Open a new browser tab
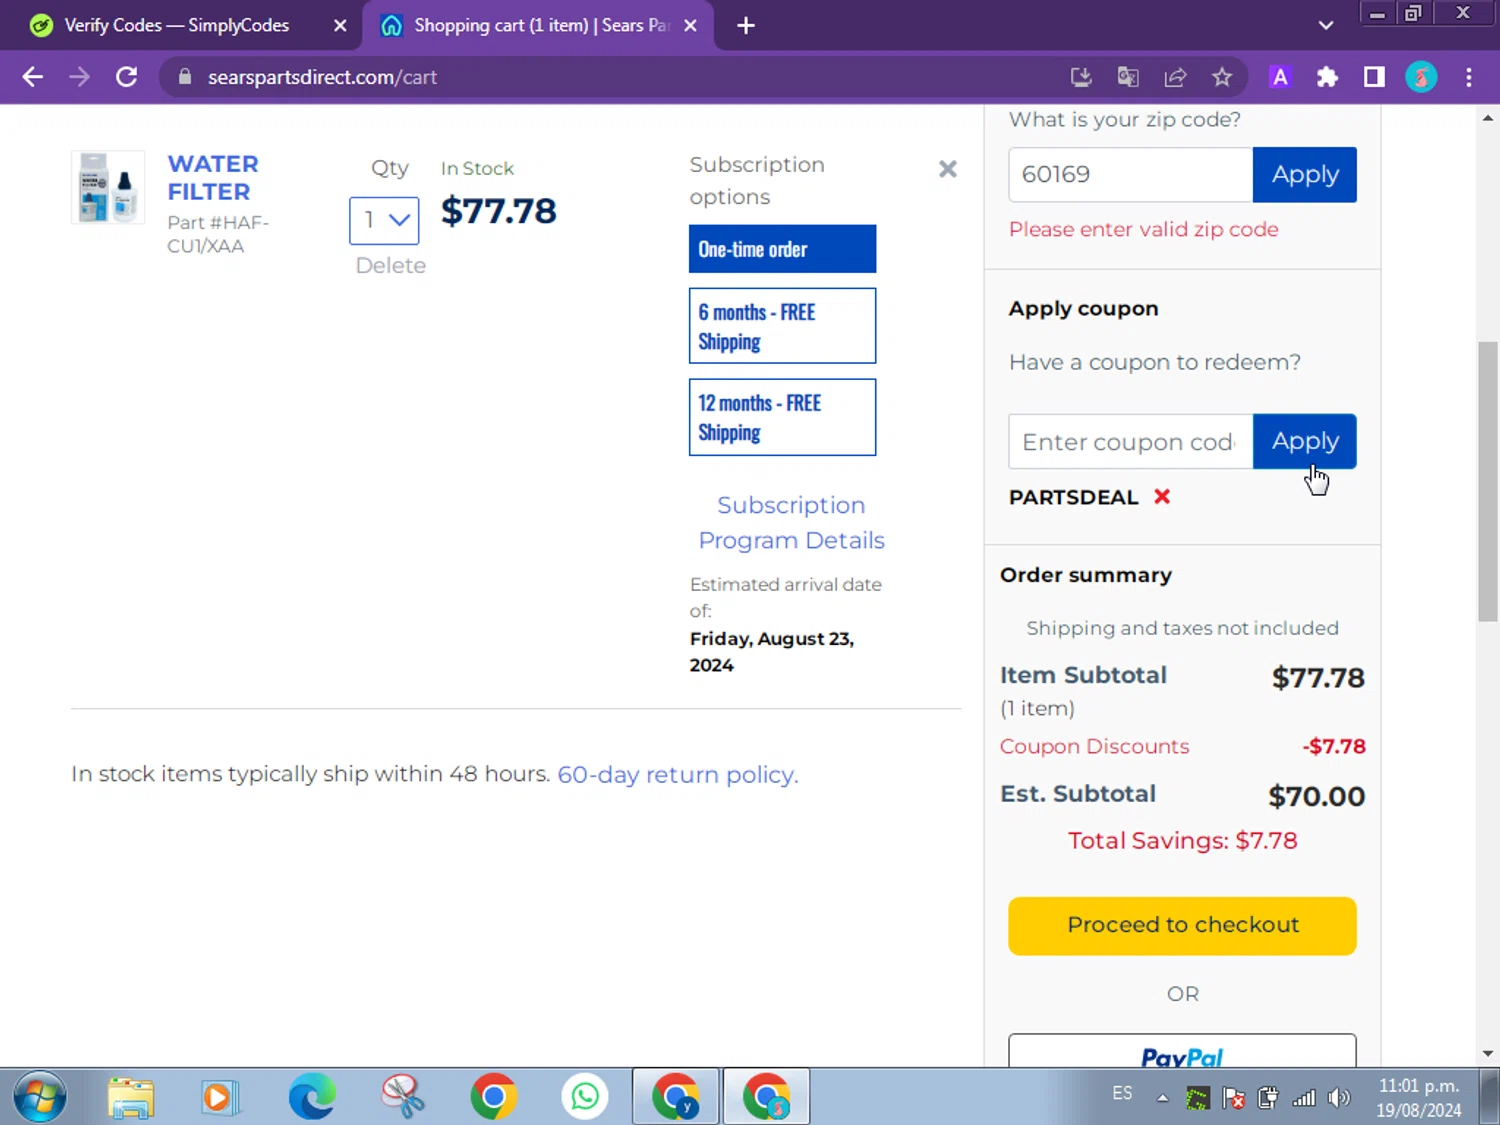The height and width of the screenshot is (1125, 1500). click(746, 26)
